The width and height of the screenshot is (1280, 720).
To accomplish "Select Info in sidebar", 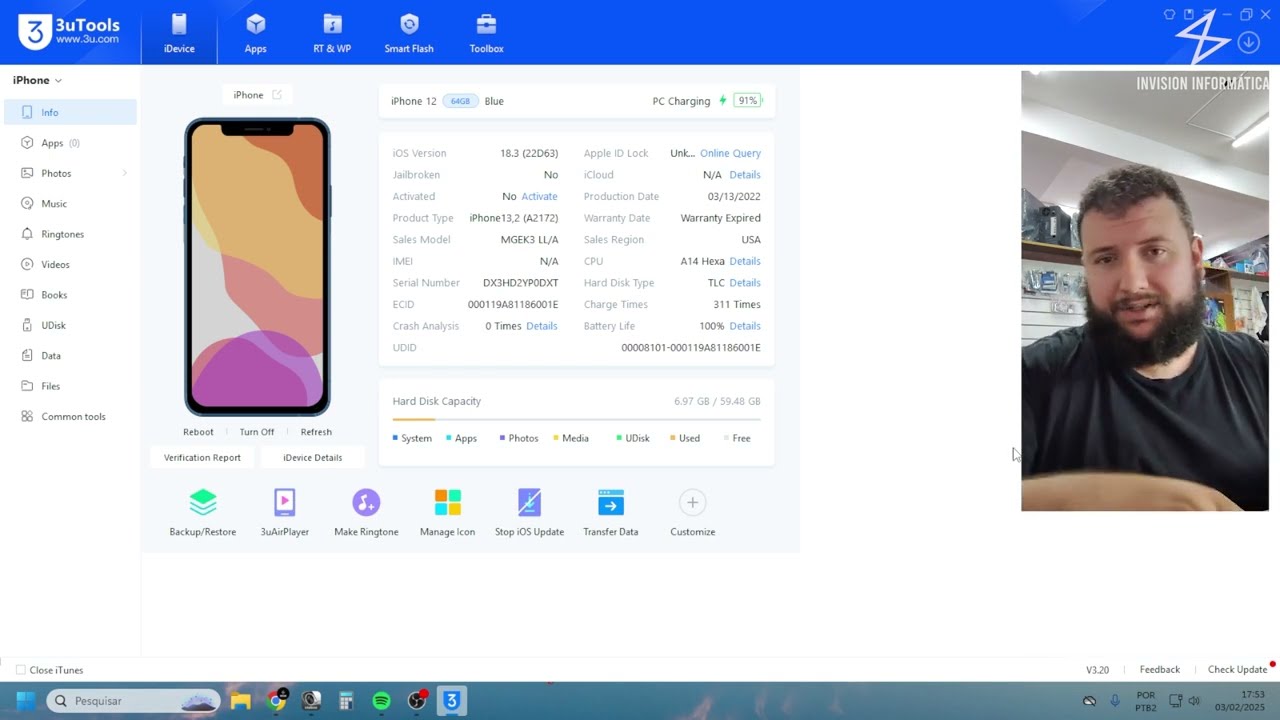I will [x=70, y=112].
